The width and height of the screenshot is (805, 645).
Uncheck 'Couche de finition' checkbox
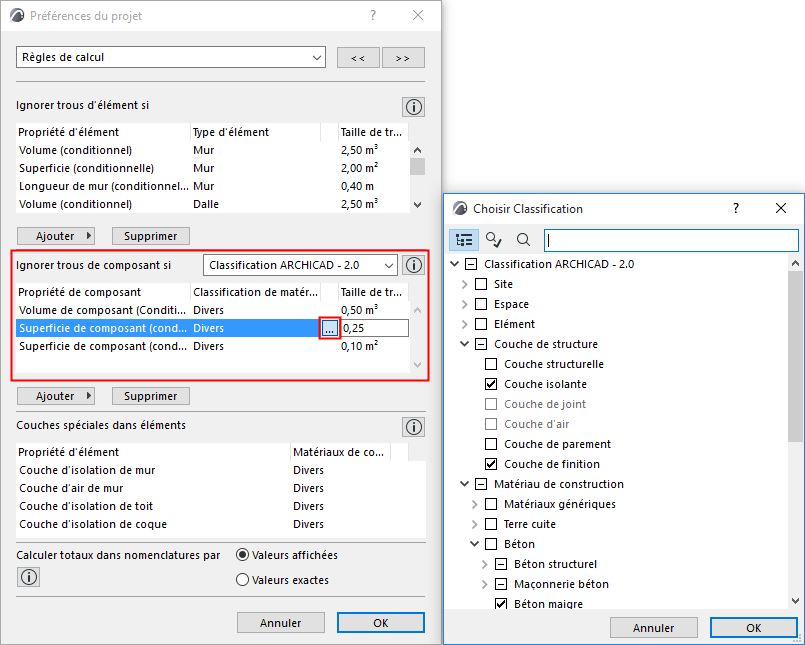click(491, 464)
